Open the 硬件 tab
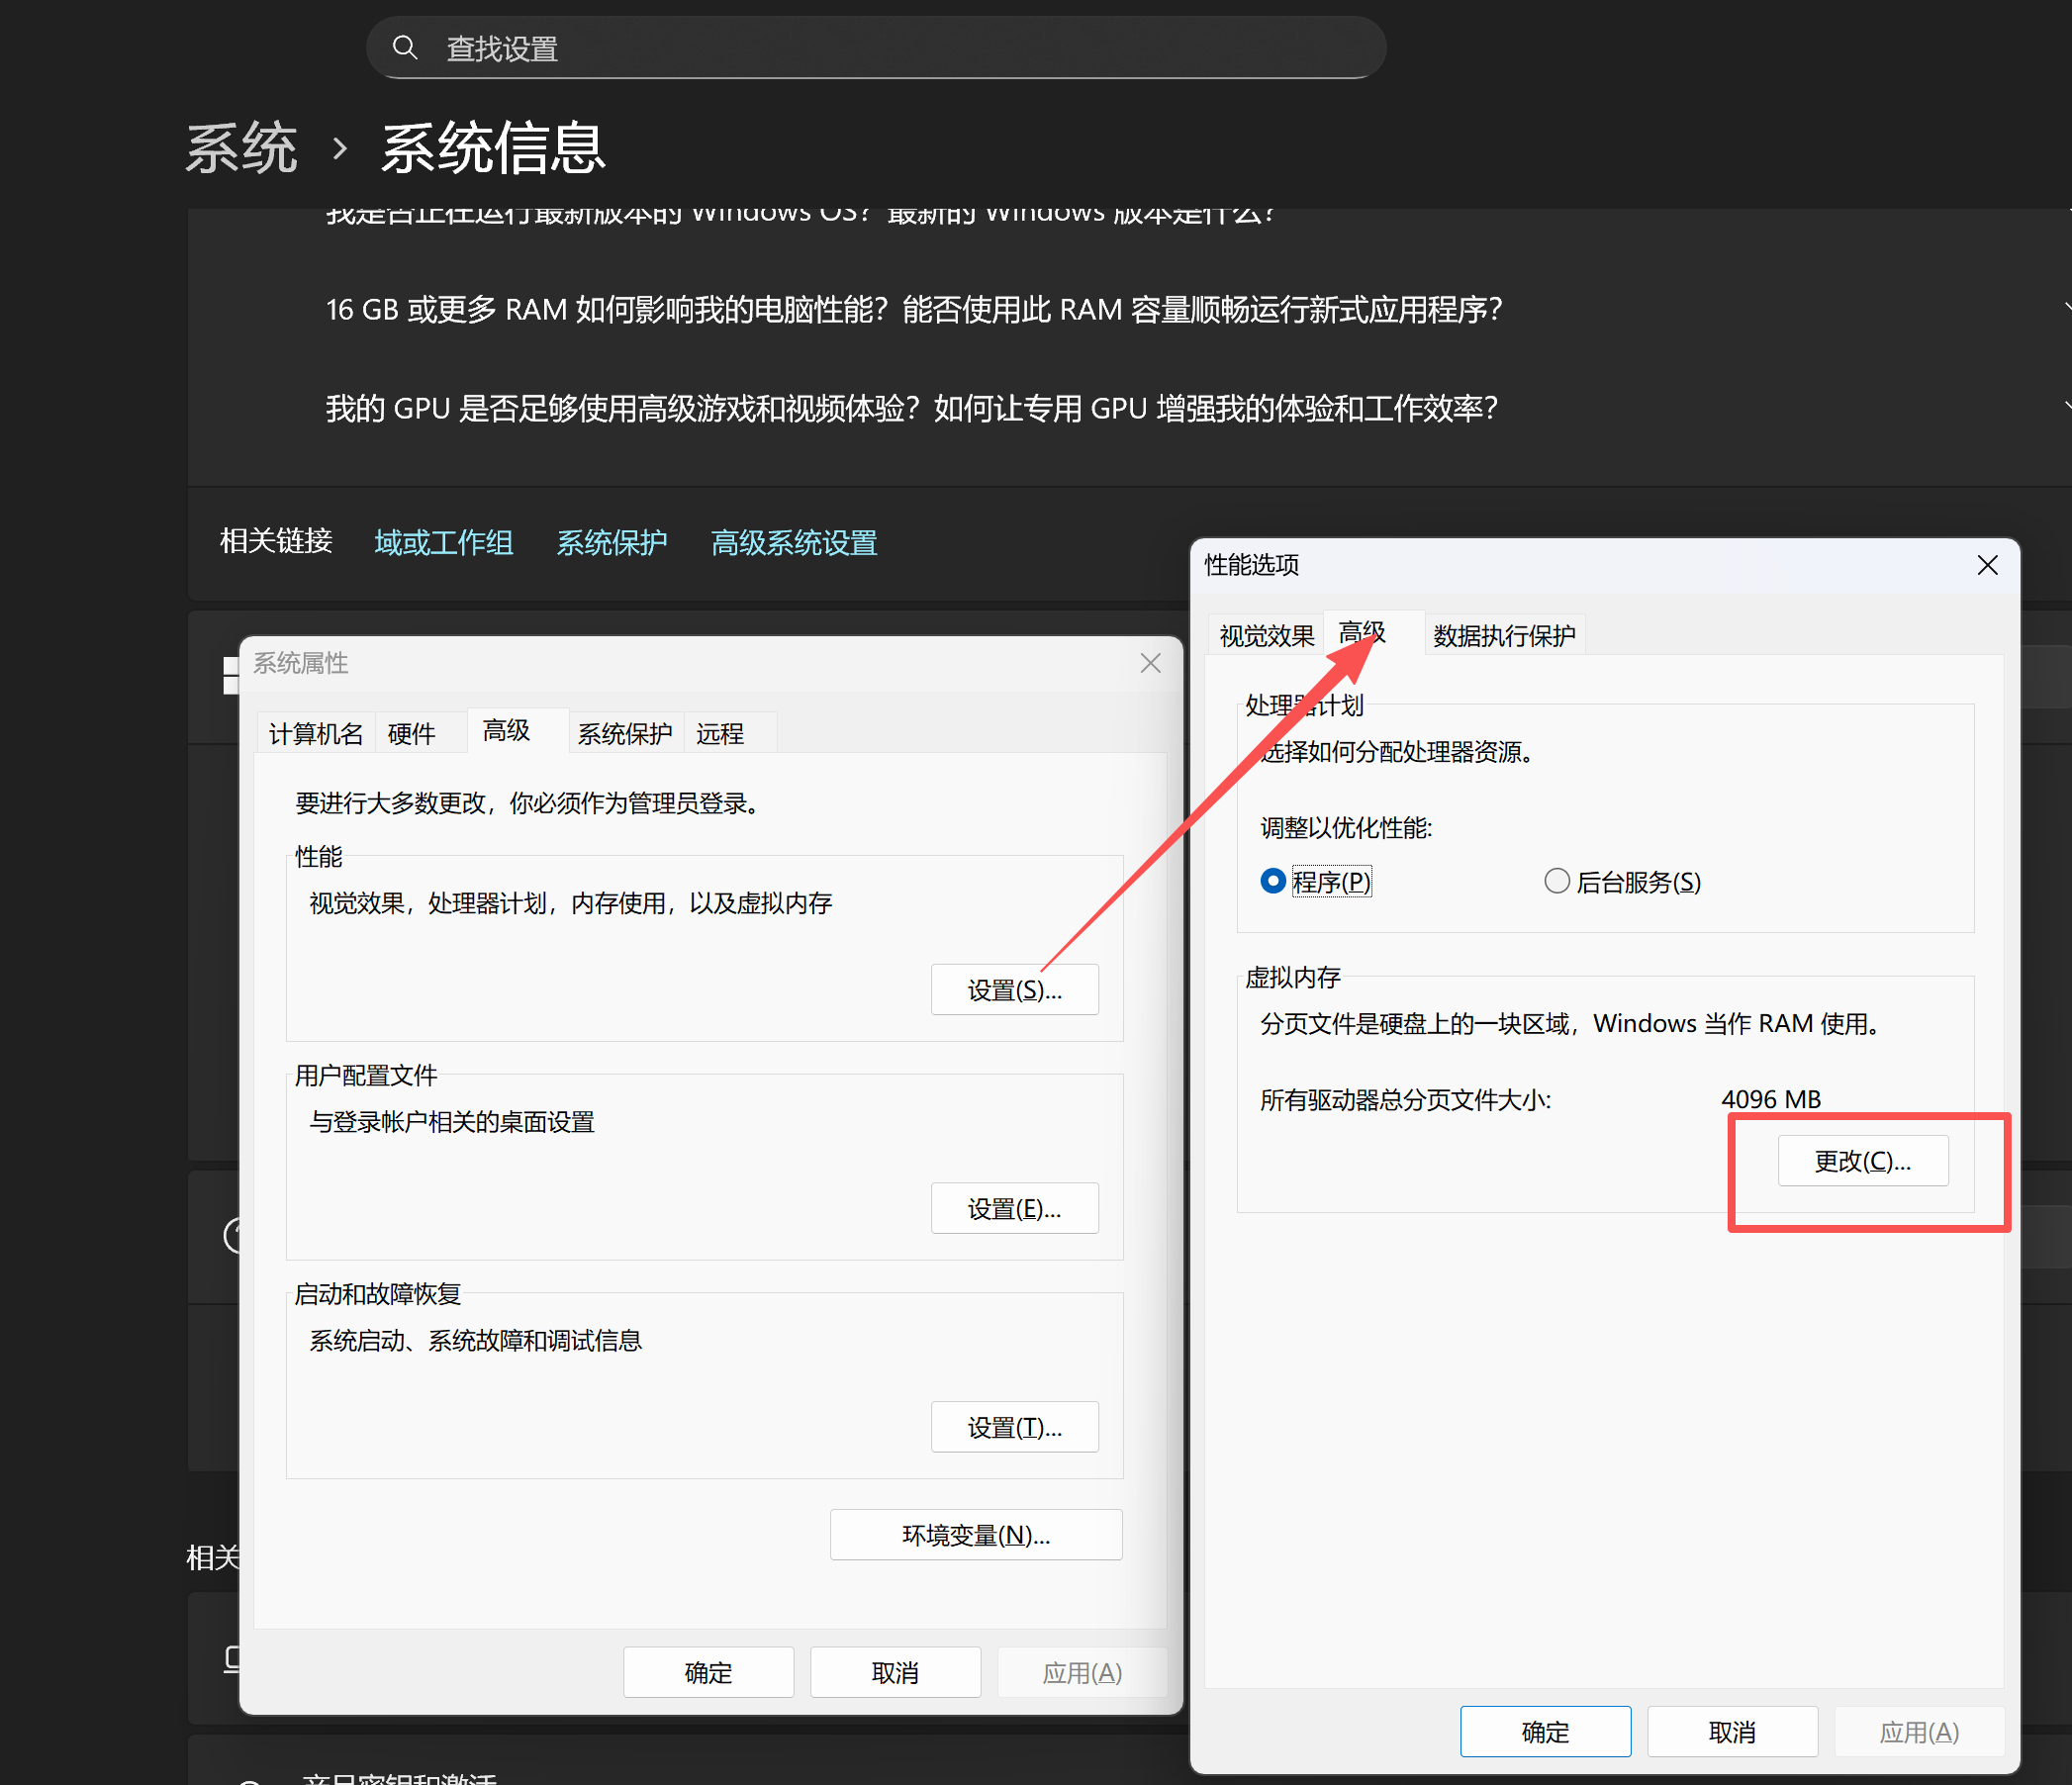The width and height of the screenshot is (2072, 1785). [411, 733]
